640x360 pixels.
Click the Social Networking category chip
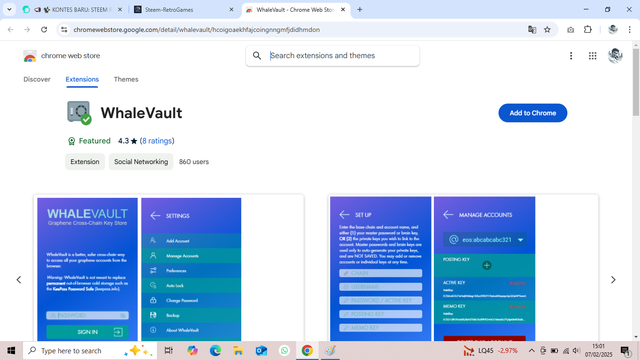pos(141,162)
